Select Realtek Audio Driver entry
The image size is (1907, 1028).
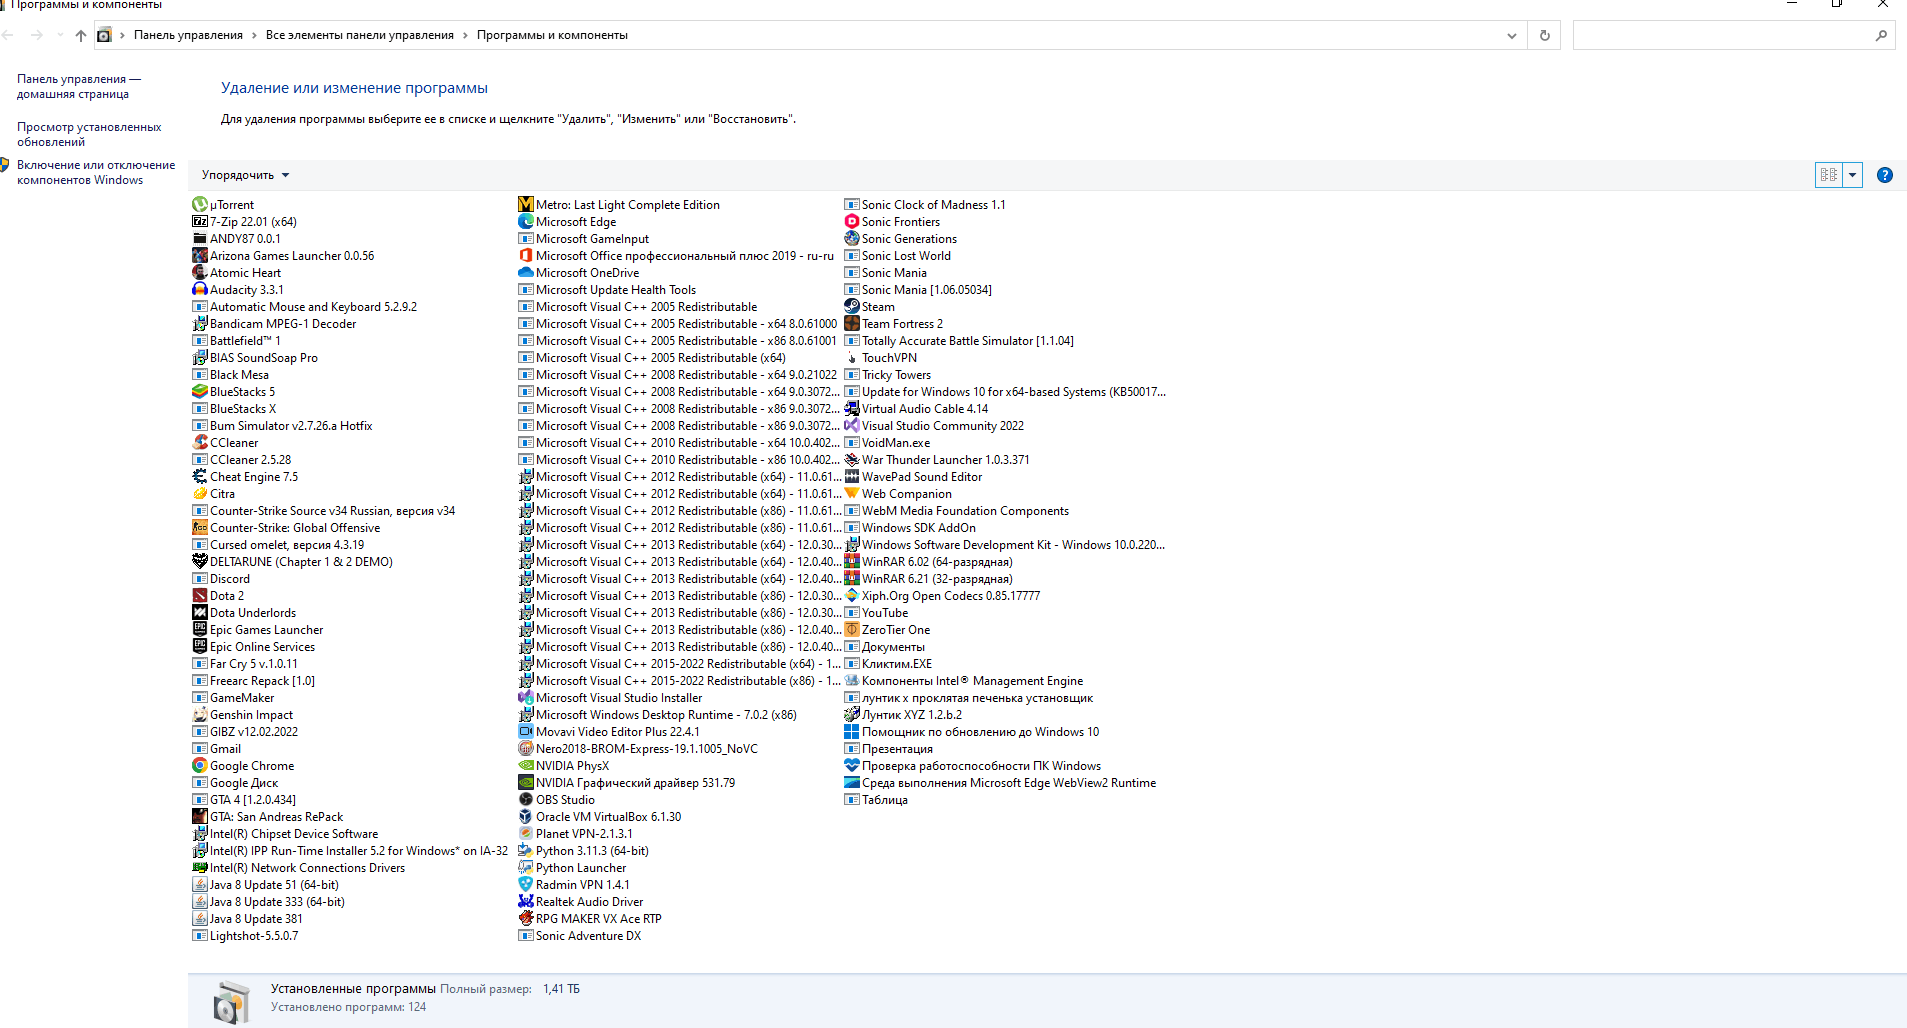[581, 901]
